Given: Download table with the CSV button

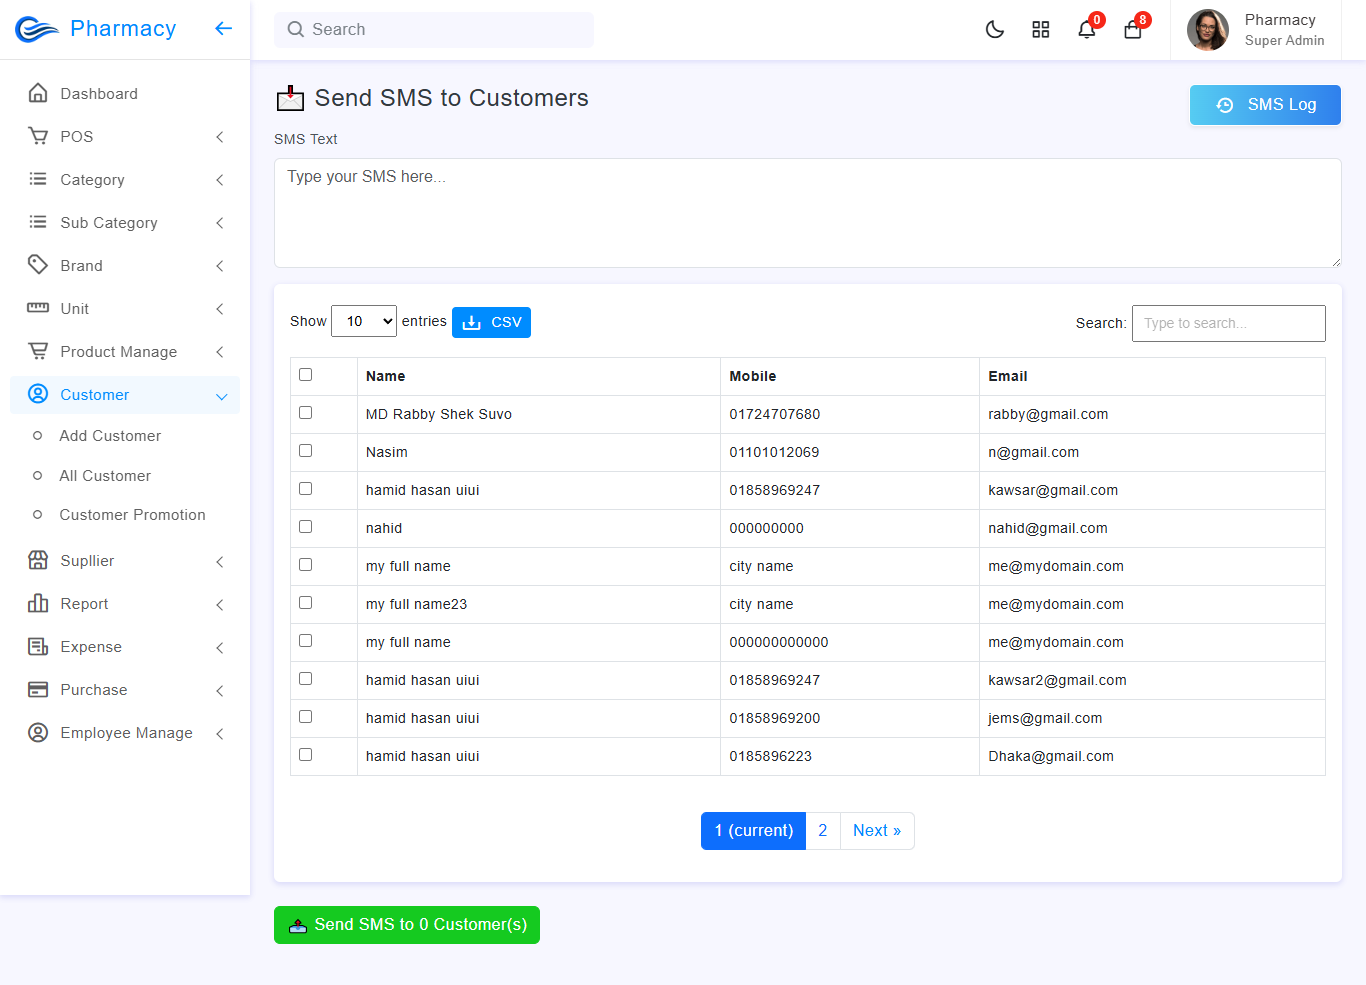Looking at the screenshot, I should (x=491, y=322).
